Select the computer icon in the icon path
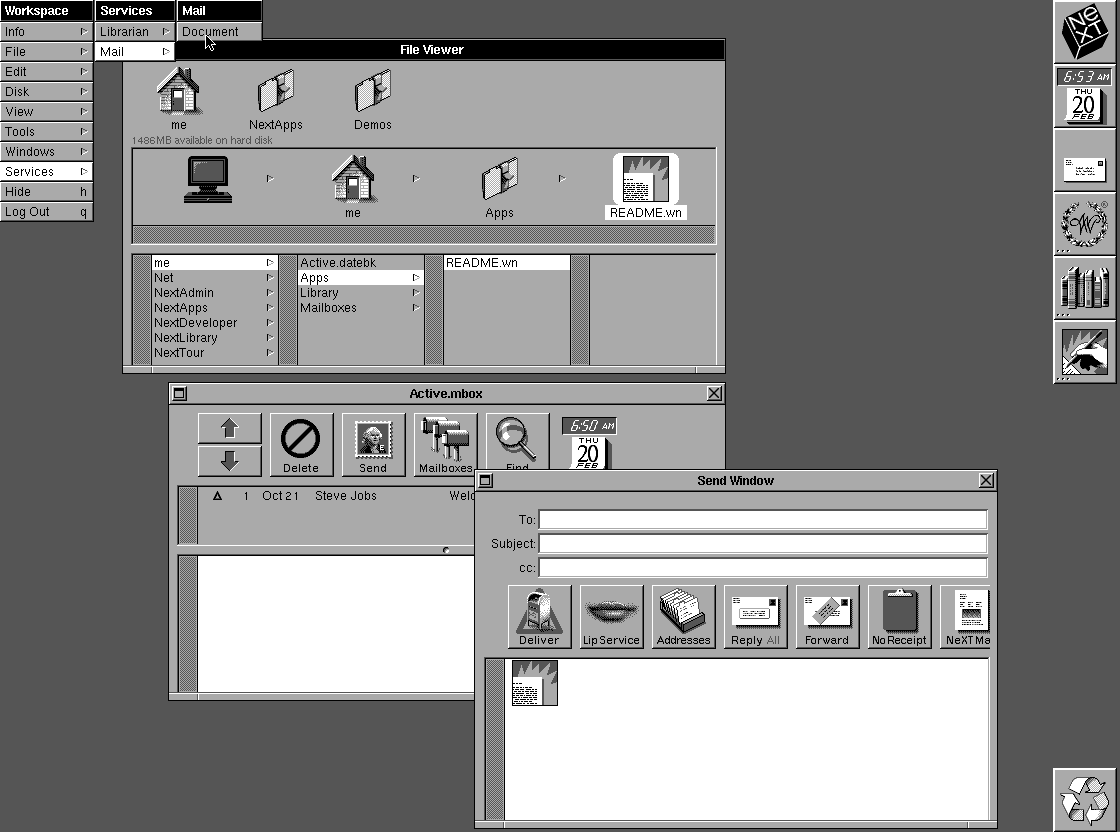This screenshot has height=832, width=1120. tap(207, 180)
